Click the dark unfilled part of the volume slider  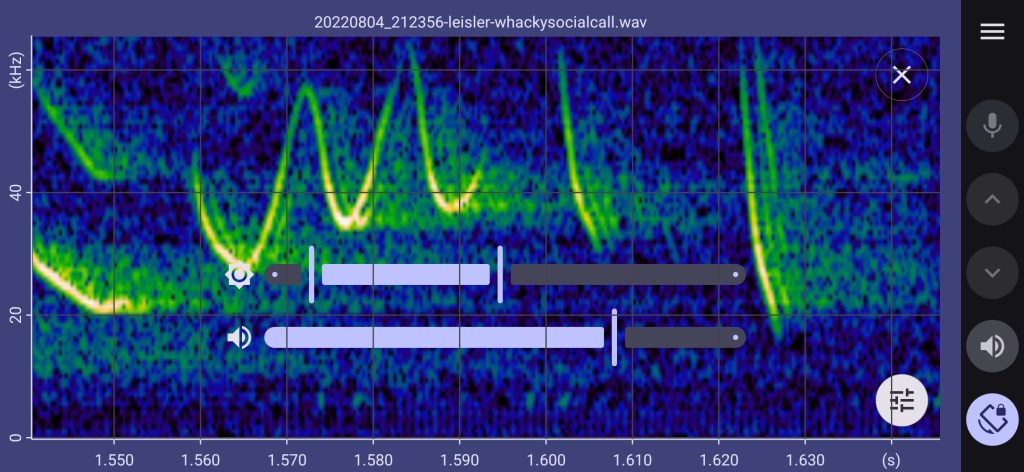coord(684,337)
